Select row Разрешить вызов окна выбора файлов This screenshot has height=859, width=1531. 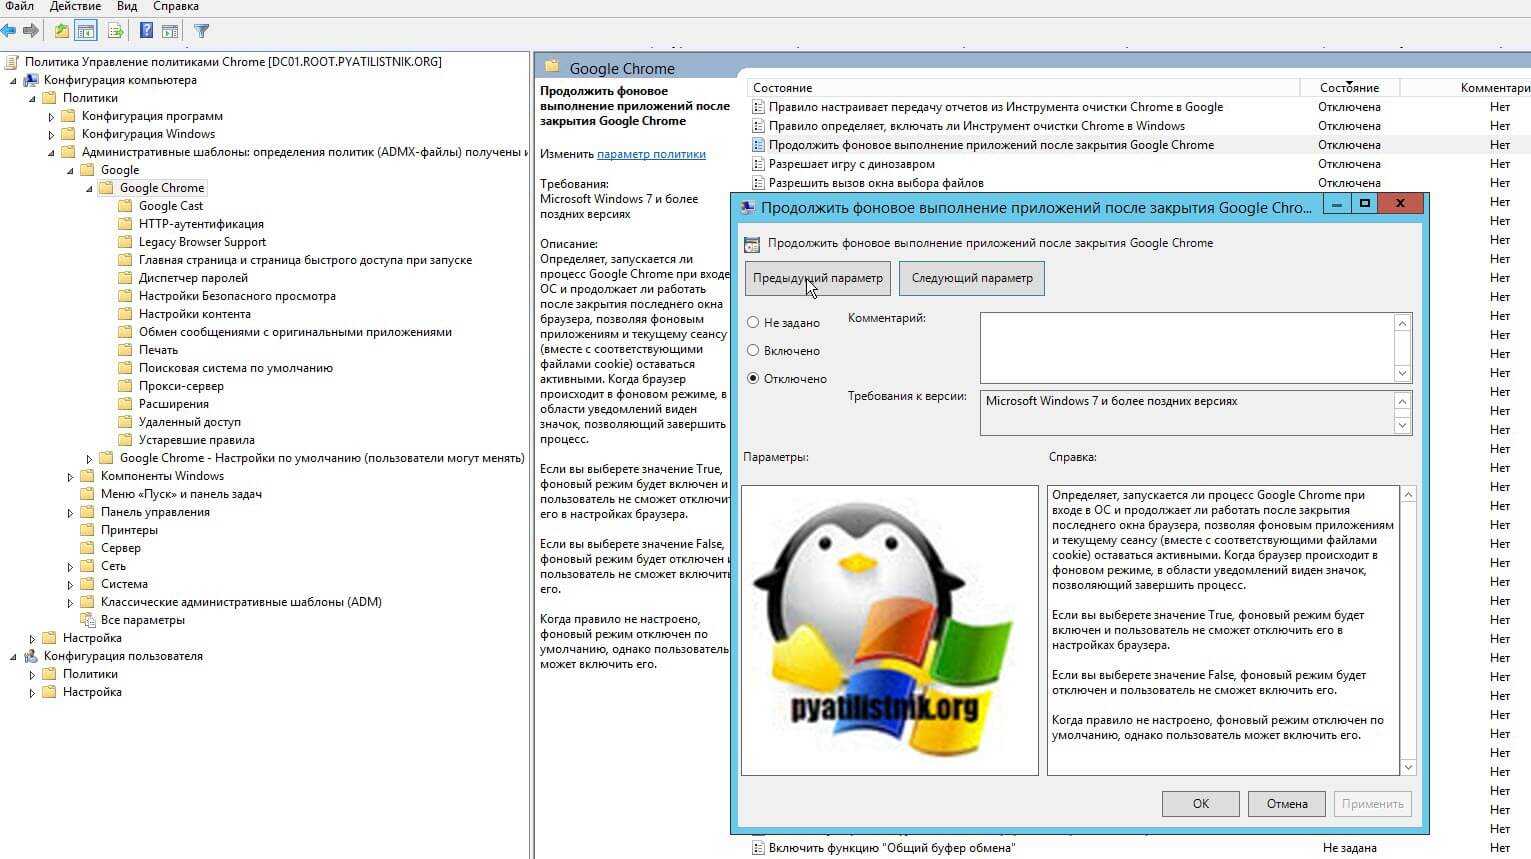pyautogui.click(x=1139, y=183)
